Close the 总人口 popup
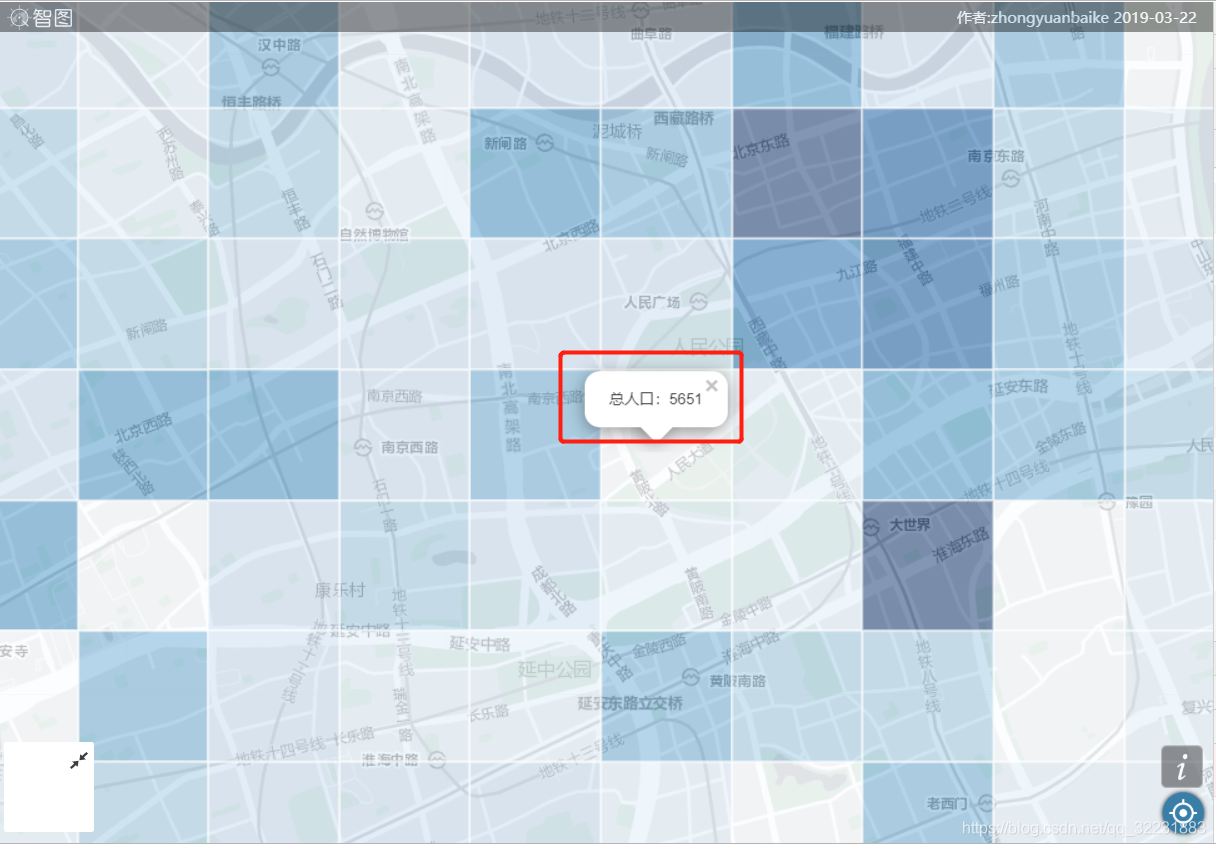Image resolution: width=1216 pixels, height=847 pixels. 711,385
